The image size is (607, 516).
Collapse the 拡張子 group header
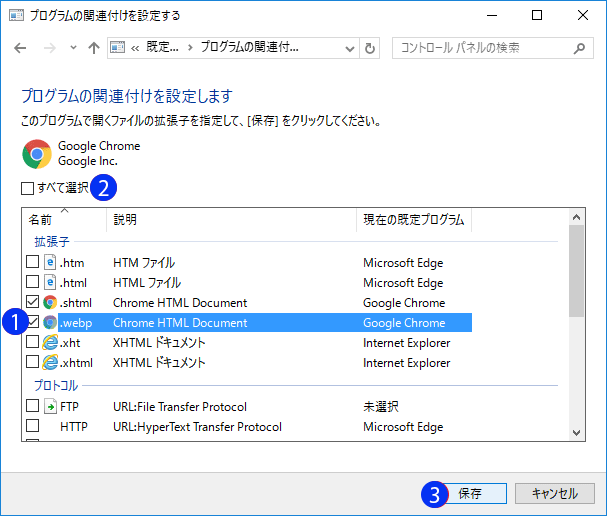click(52, 242)
